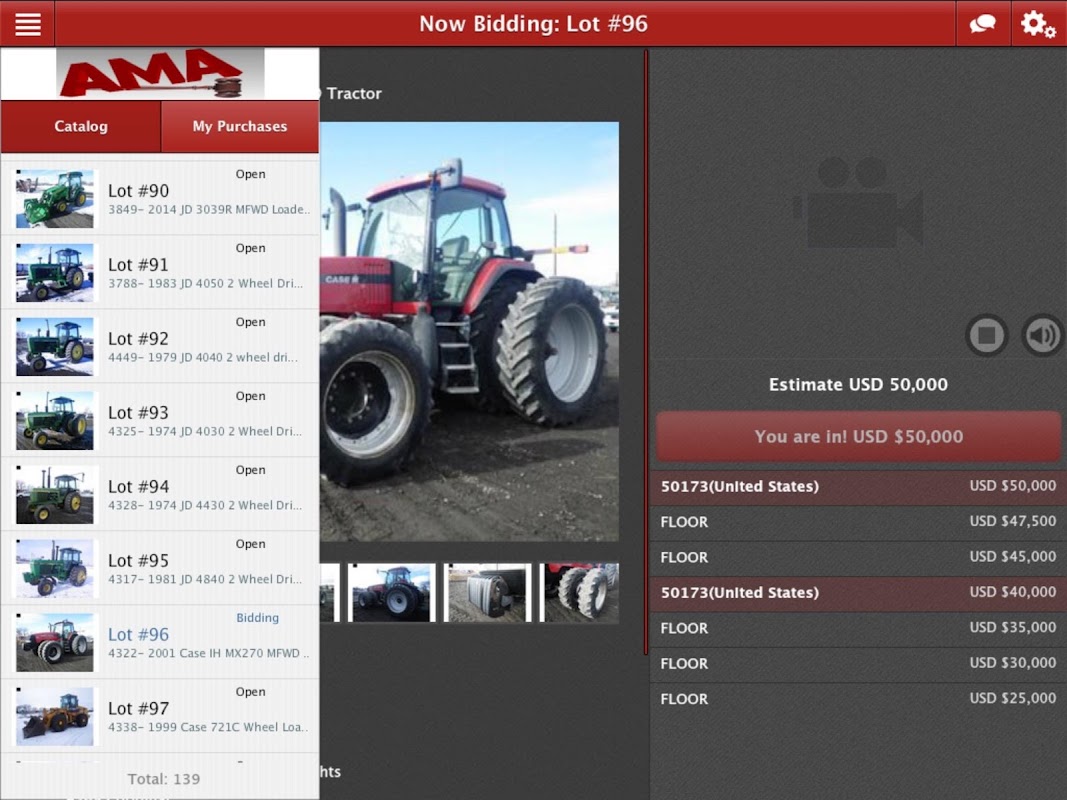Select FLOOR bid row at USD $47,500
The height and width of the screenshot is (800, 1067).
[x=858, y=522]
